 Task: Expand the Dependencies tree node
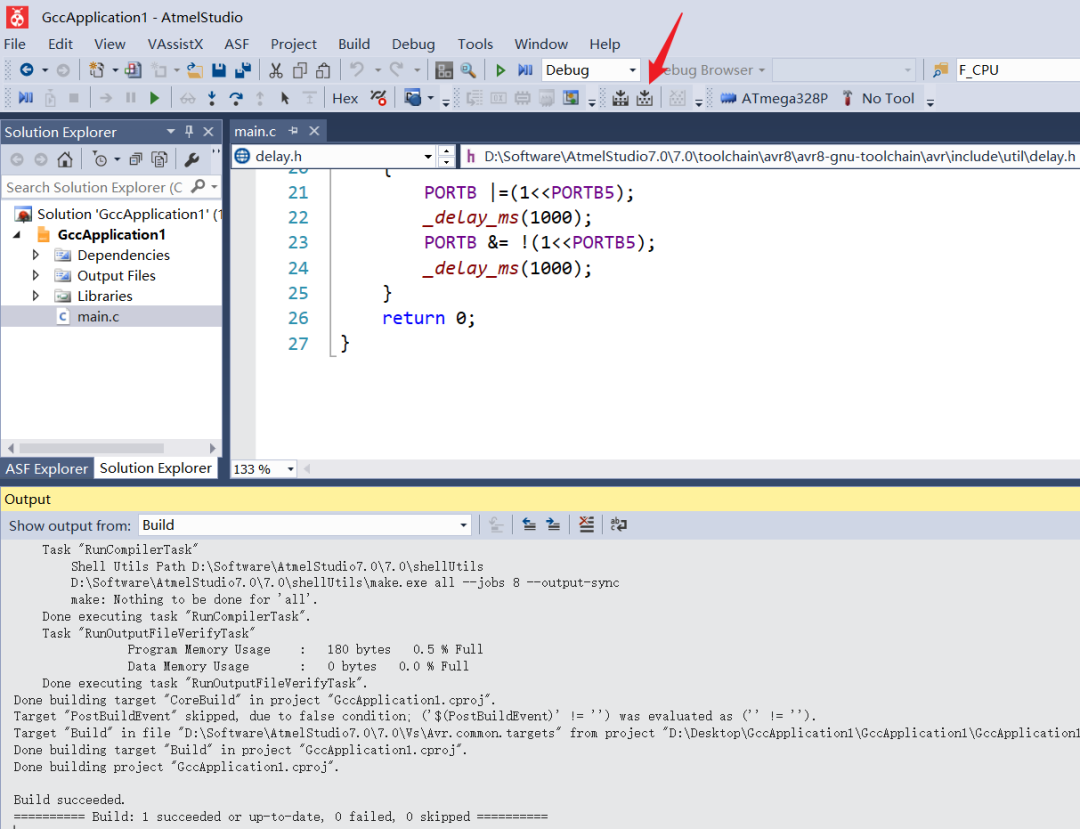pos(36,255)
